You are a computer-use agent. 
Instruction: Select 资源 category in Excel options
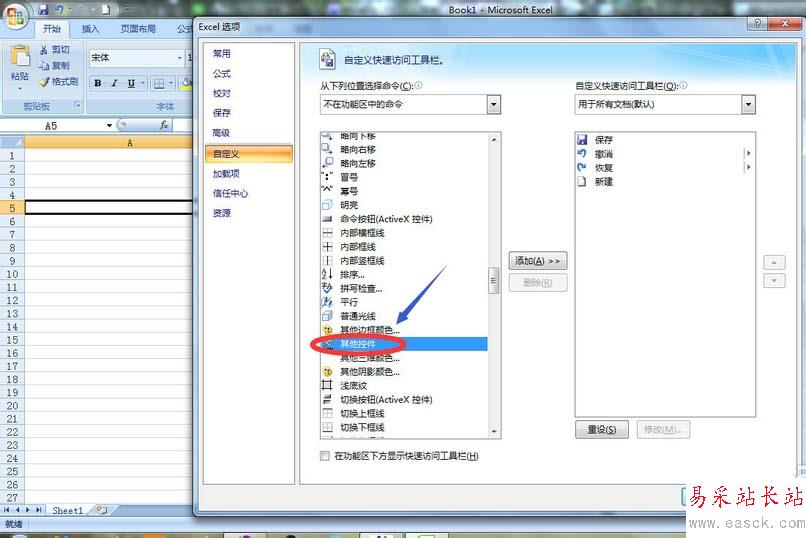pos(249,213)
